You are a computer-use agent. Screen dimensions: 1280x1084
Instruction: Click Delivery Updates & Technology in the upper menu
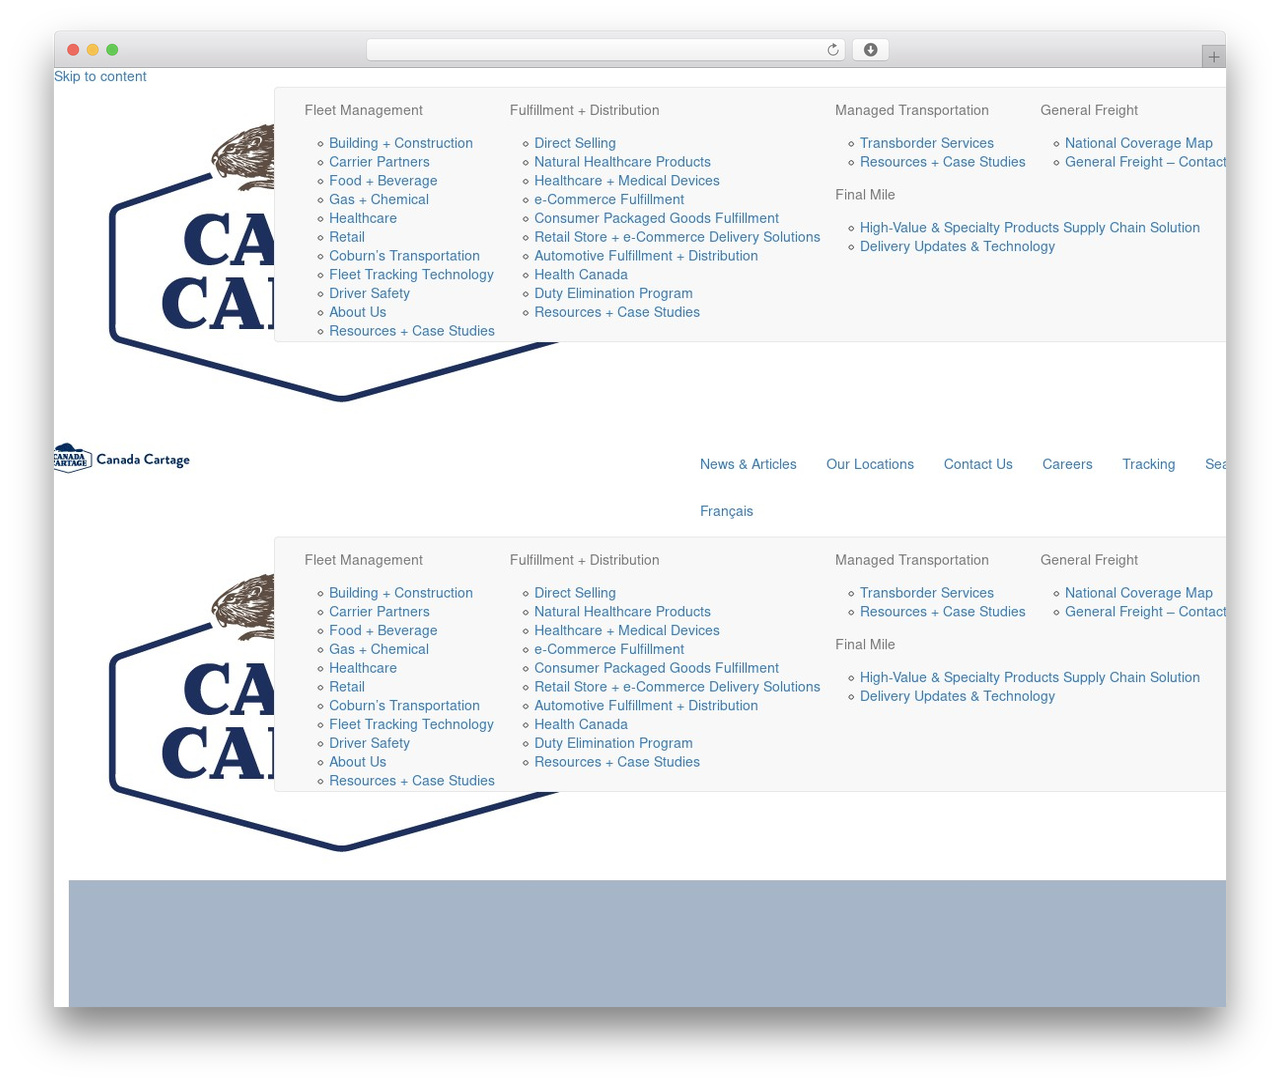point(957,247)
